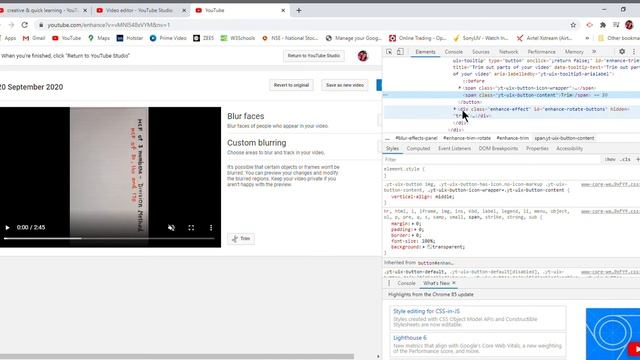Switch to Computed styles tab
The image size is (640, 360).
coord(418,149)
